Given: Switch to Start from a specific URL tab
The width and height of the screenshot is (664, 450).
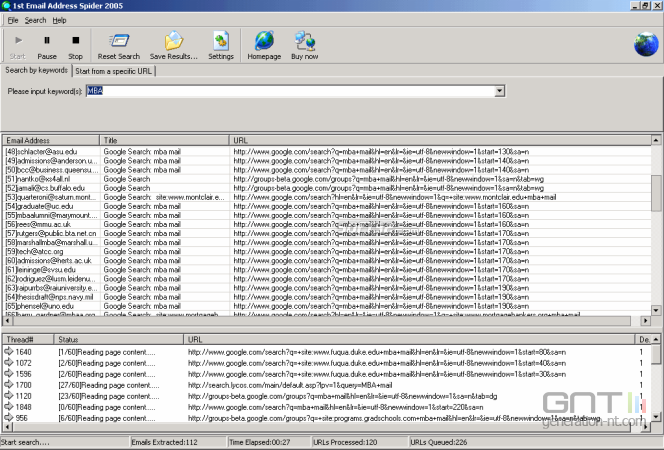Looking at the screenshot, I should (113, 71).
